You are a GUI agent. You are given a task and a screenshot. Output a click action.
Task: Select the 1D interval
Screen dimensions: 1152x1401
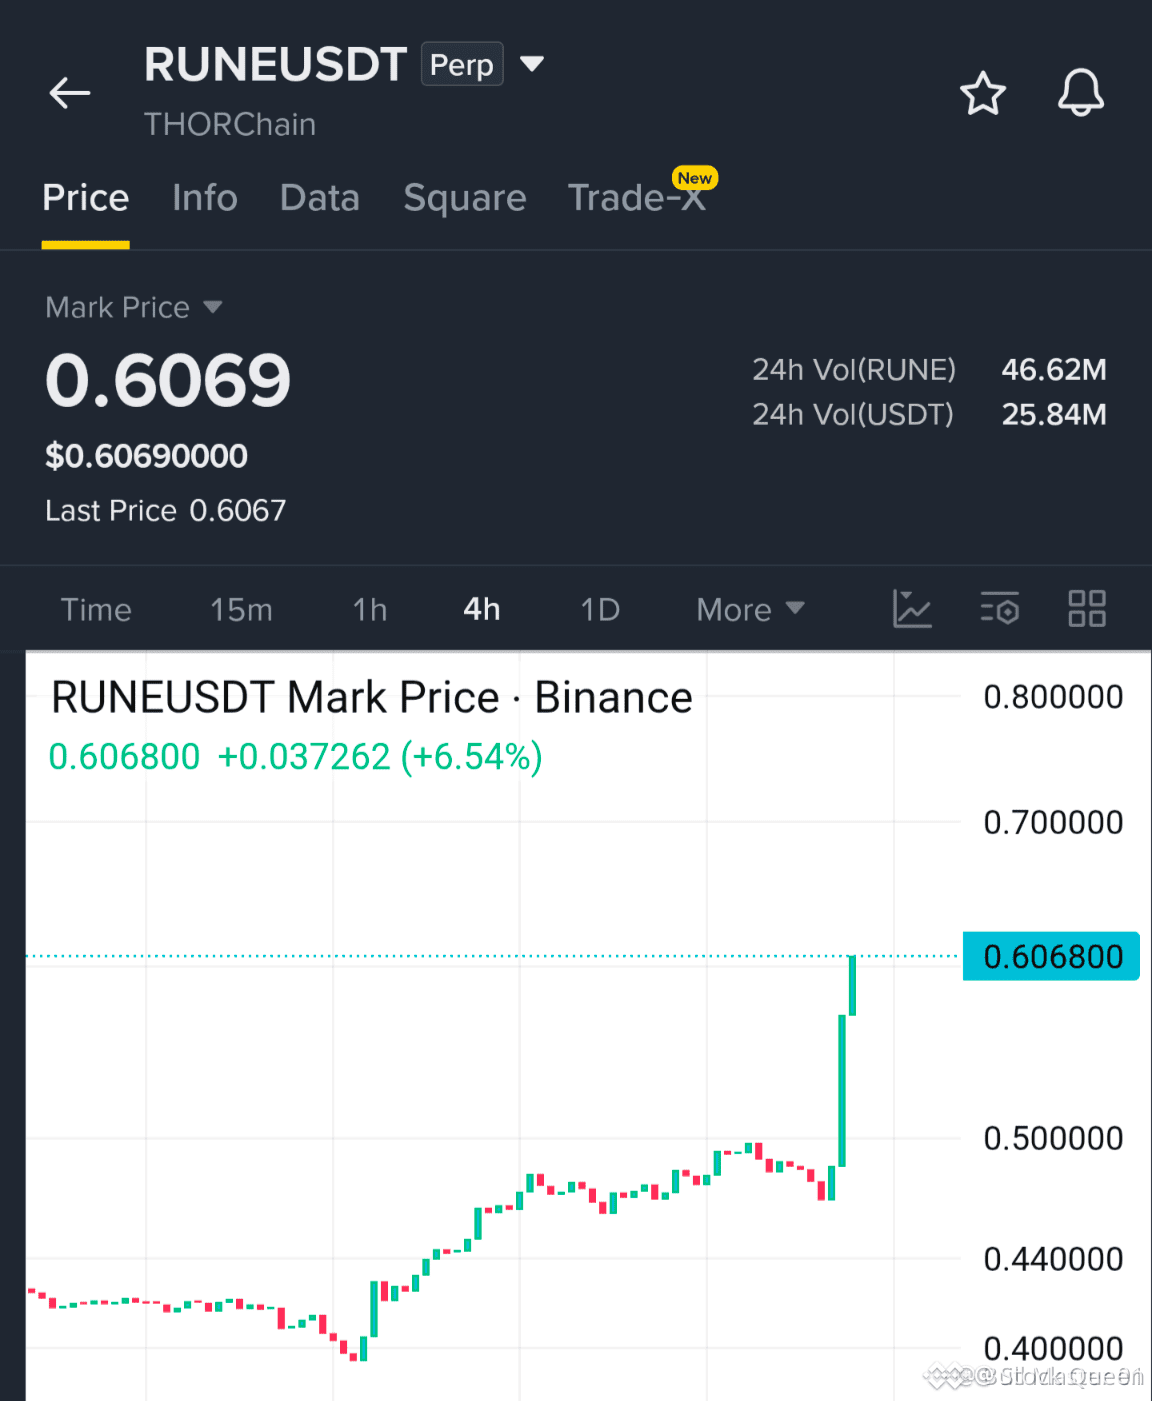coord(600,609)
